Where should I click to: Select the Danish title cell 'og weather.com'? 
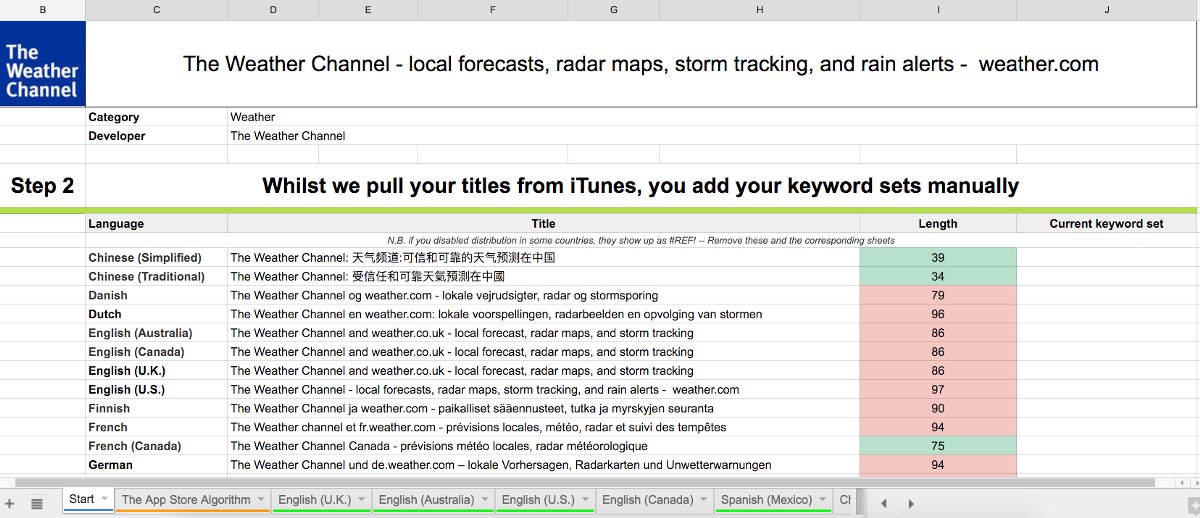pyautogui.click(x=543, y=296)
